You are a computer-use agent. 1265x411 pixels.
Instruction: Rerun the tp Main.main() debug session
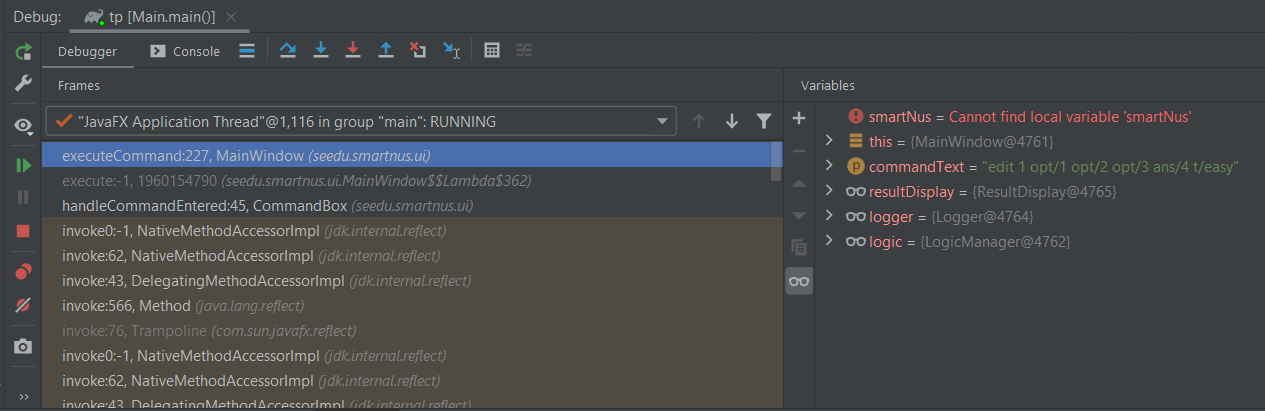coord(23,51)
